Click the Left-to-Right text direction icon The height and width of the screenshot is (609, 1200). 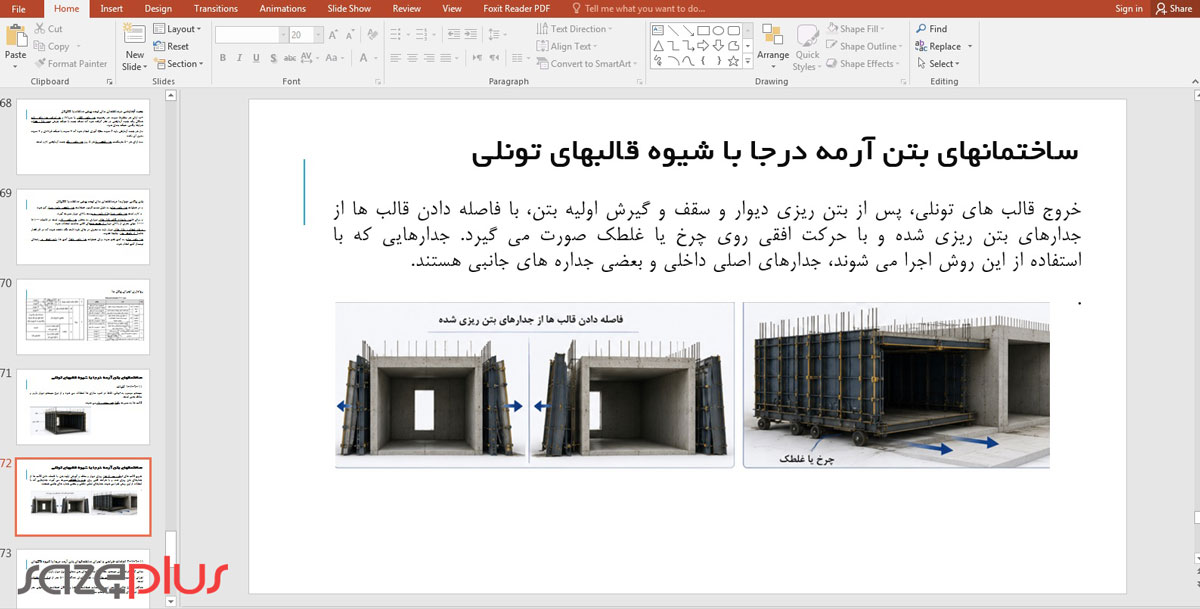(x=477, y=57)
